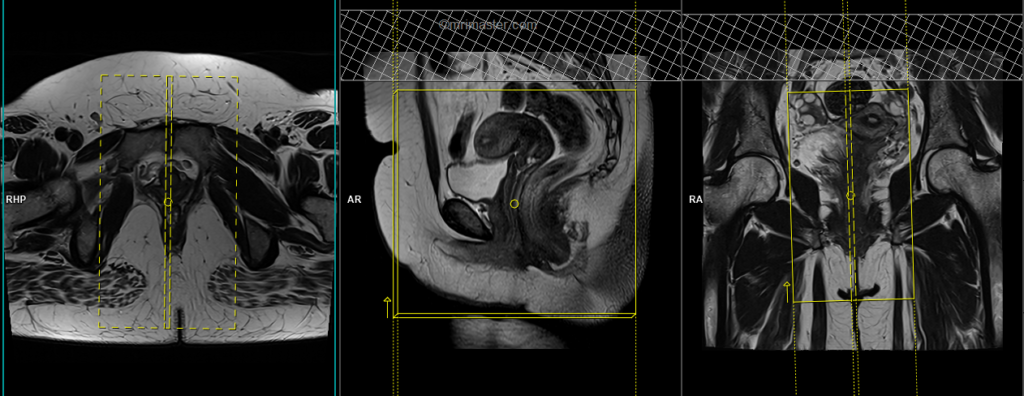Click the center circle marker in sagittal view

coord(514,204)
